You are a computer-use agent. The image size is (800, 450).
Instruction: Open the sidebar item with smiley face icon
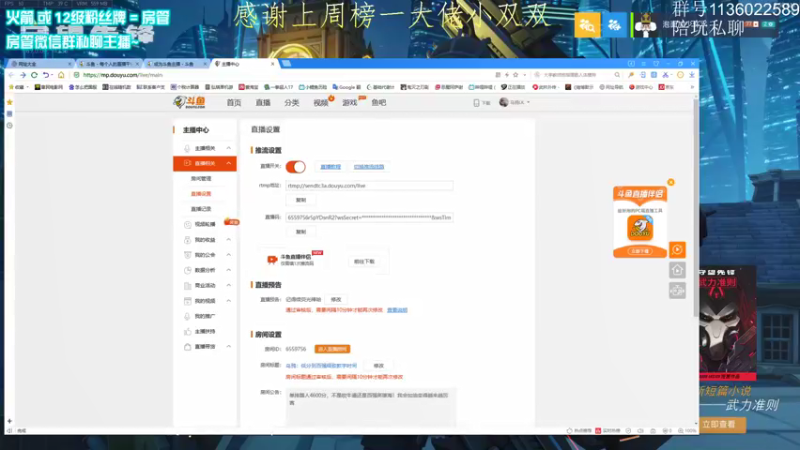click(205, 224)
